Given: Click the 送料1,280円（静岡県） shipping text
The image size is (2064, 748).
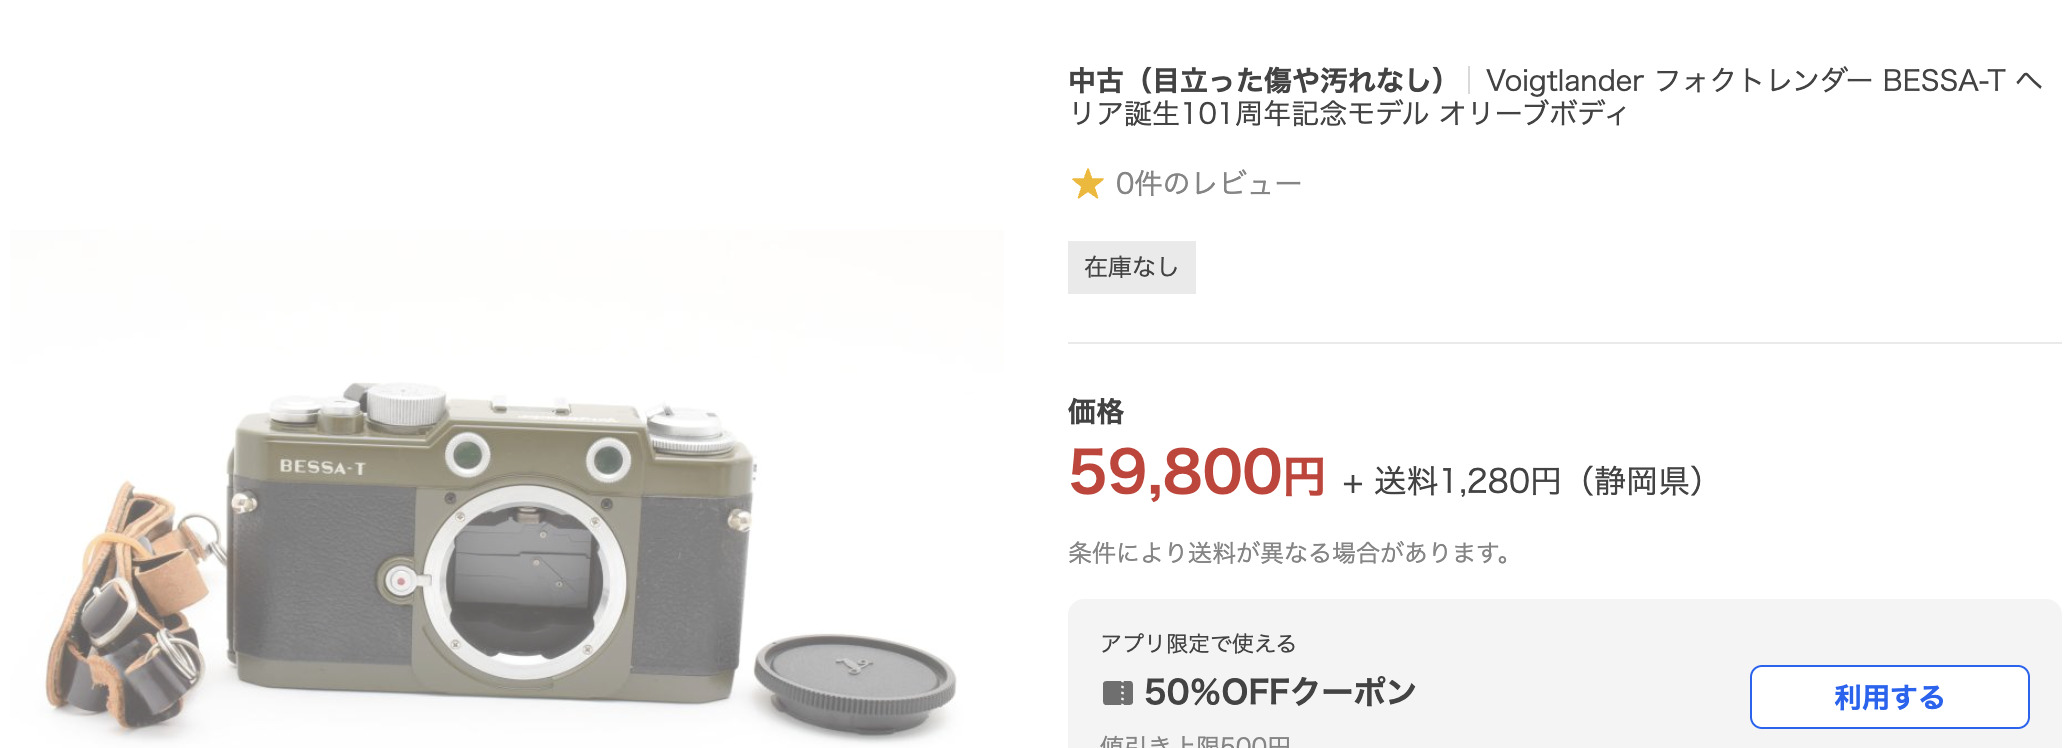Looking at the screenshot, I should [1538, 481].
